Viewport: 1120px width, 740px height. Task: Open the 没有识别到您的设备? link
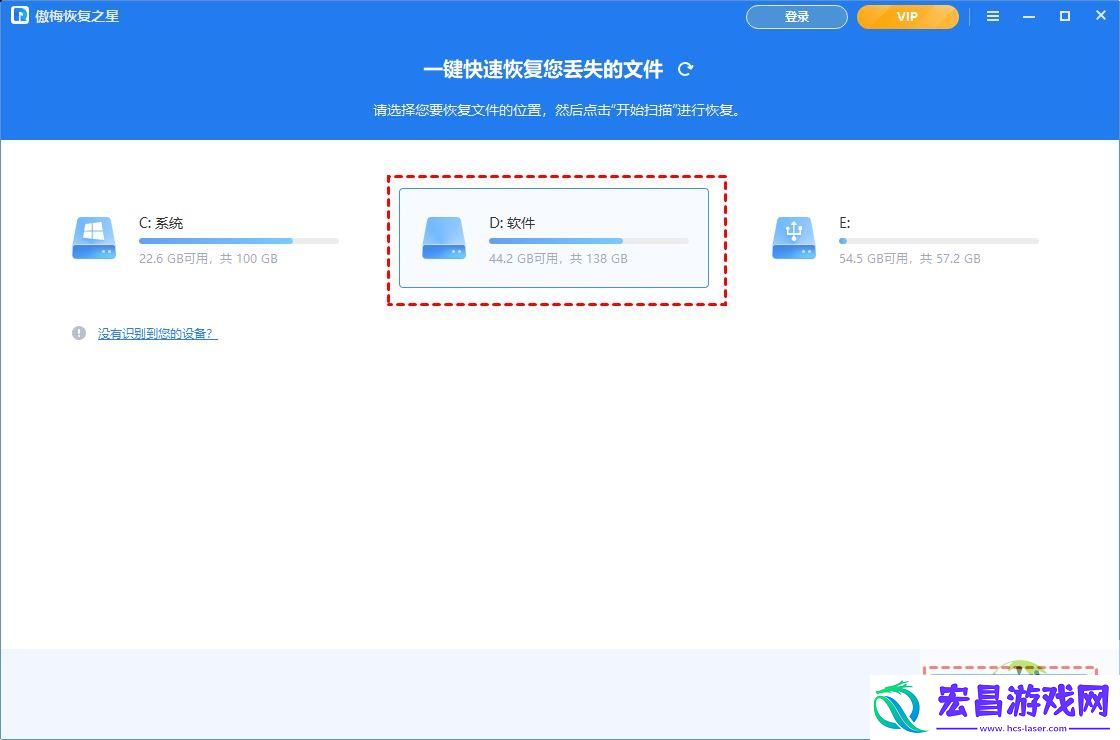(157, 334)
